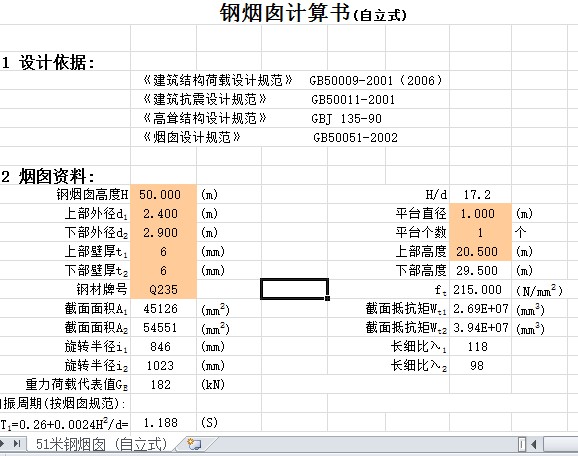Click the heading 2 烟囱资料
578x456 pixels.
pos(48,176)
